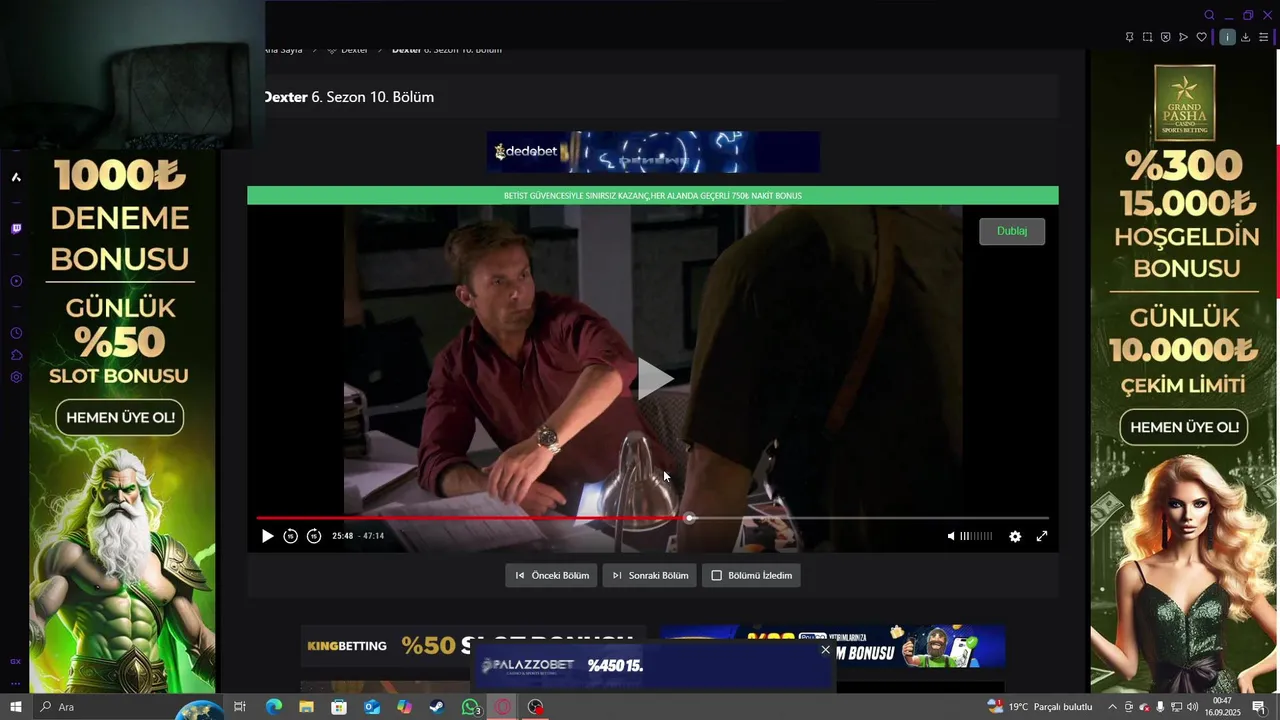Enter fullscreen mode in the video player
Image resolution: width=1280 pixels, height=720 pixels.
pos(1041,536)
